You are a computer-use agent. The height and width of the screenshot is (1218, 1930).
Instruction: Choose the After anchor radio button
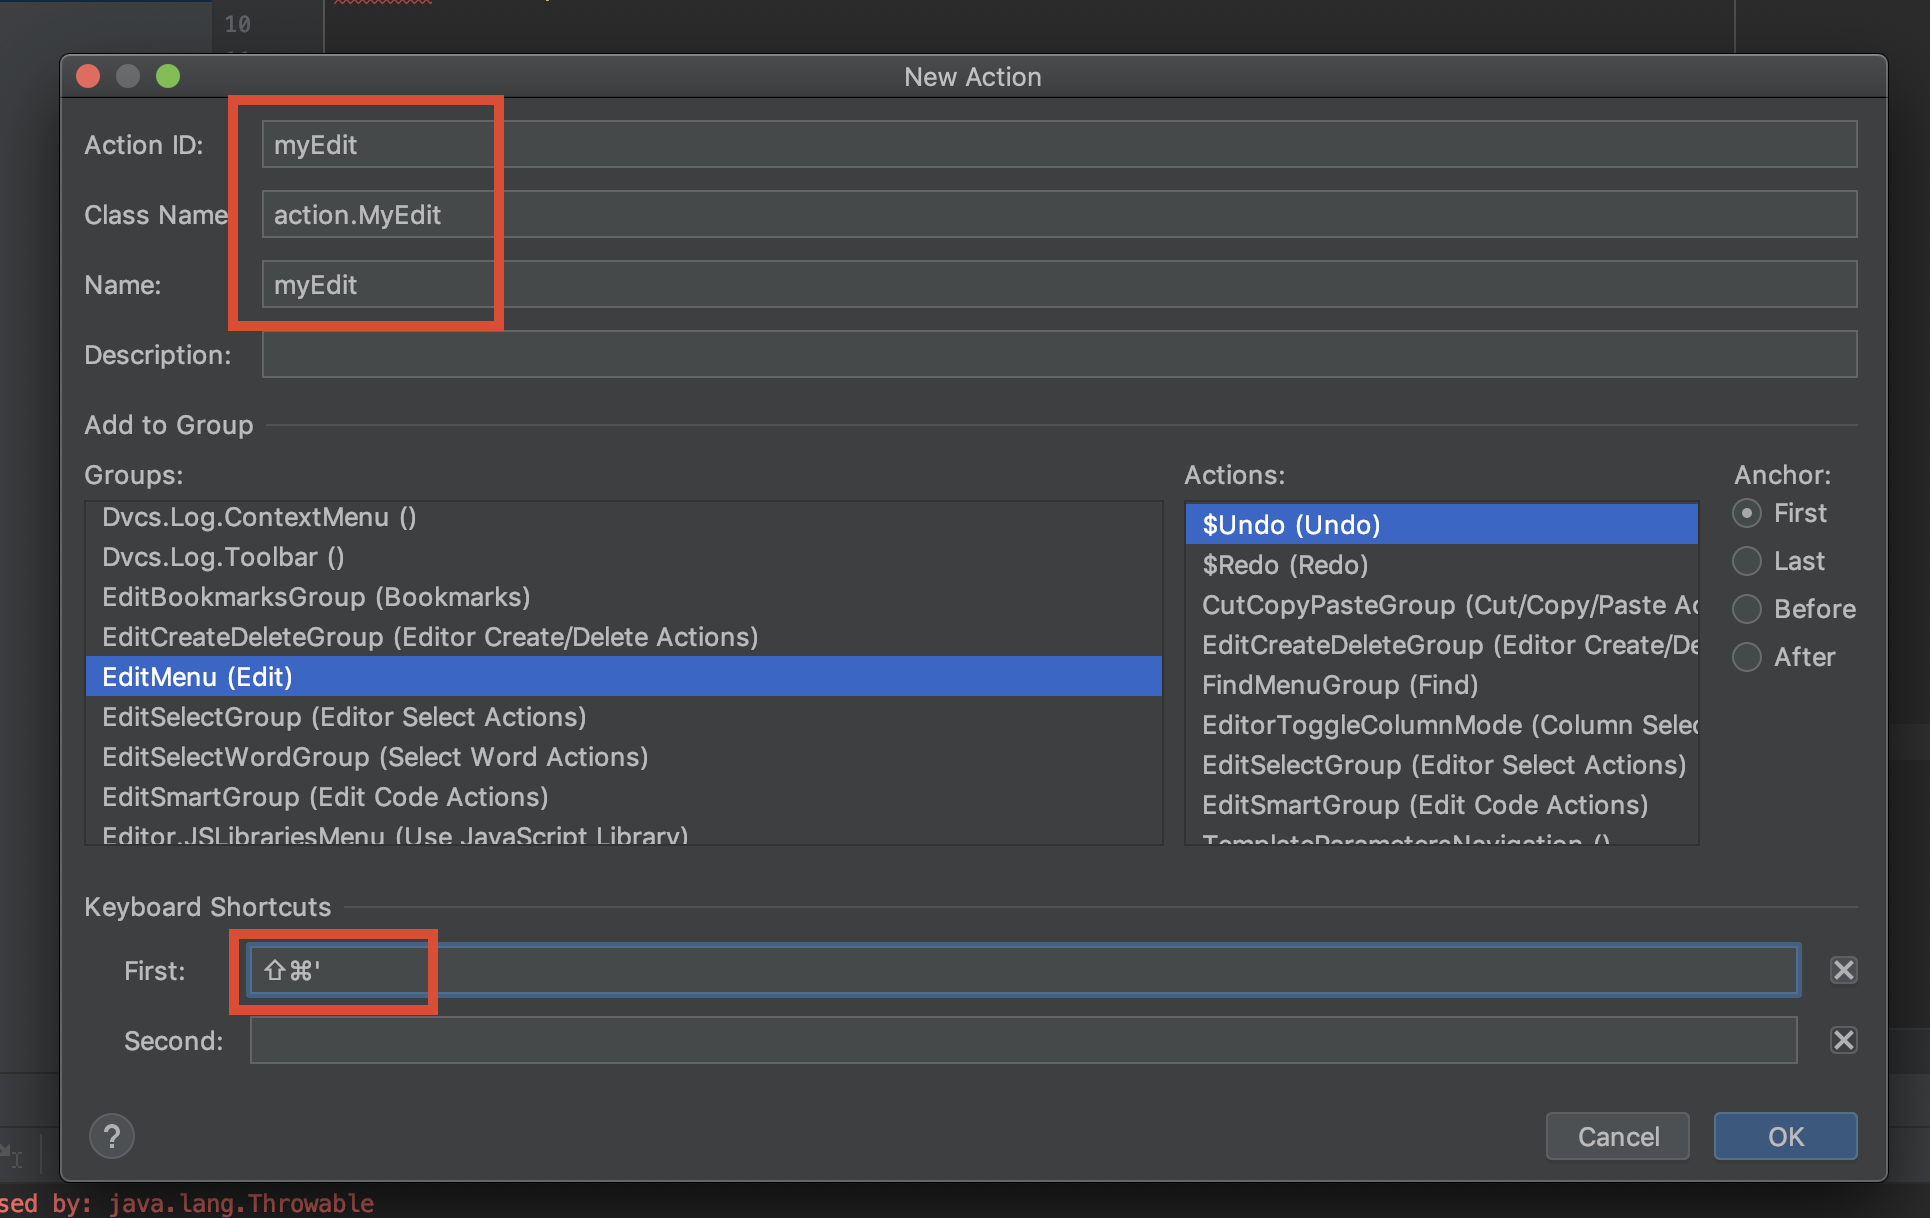[x=1747, y=657]
